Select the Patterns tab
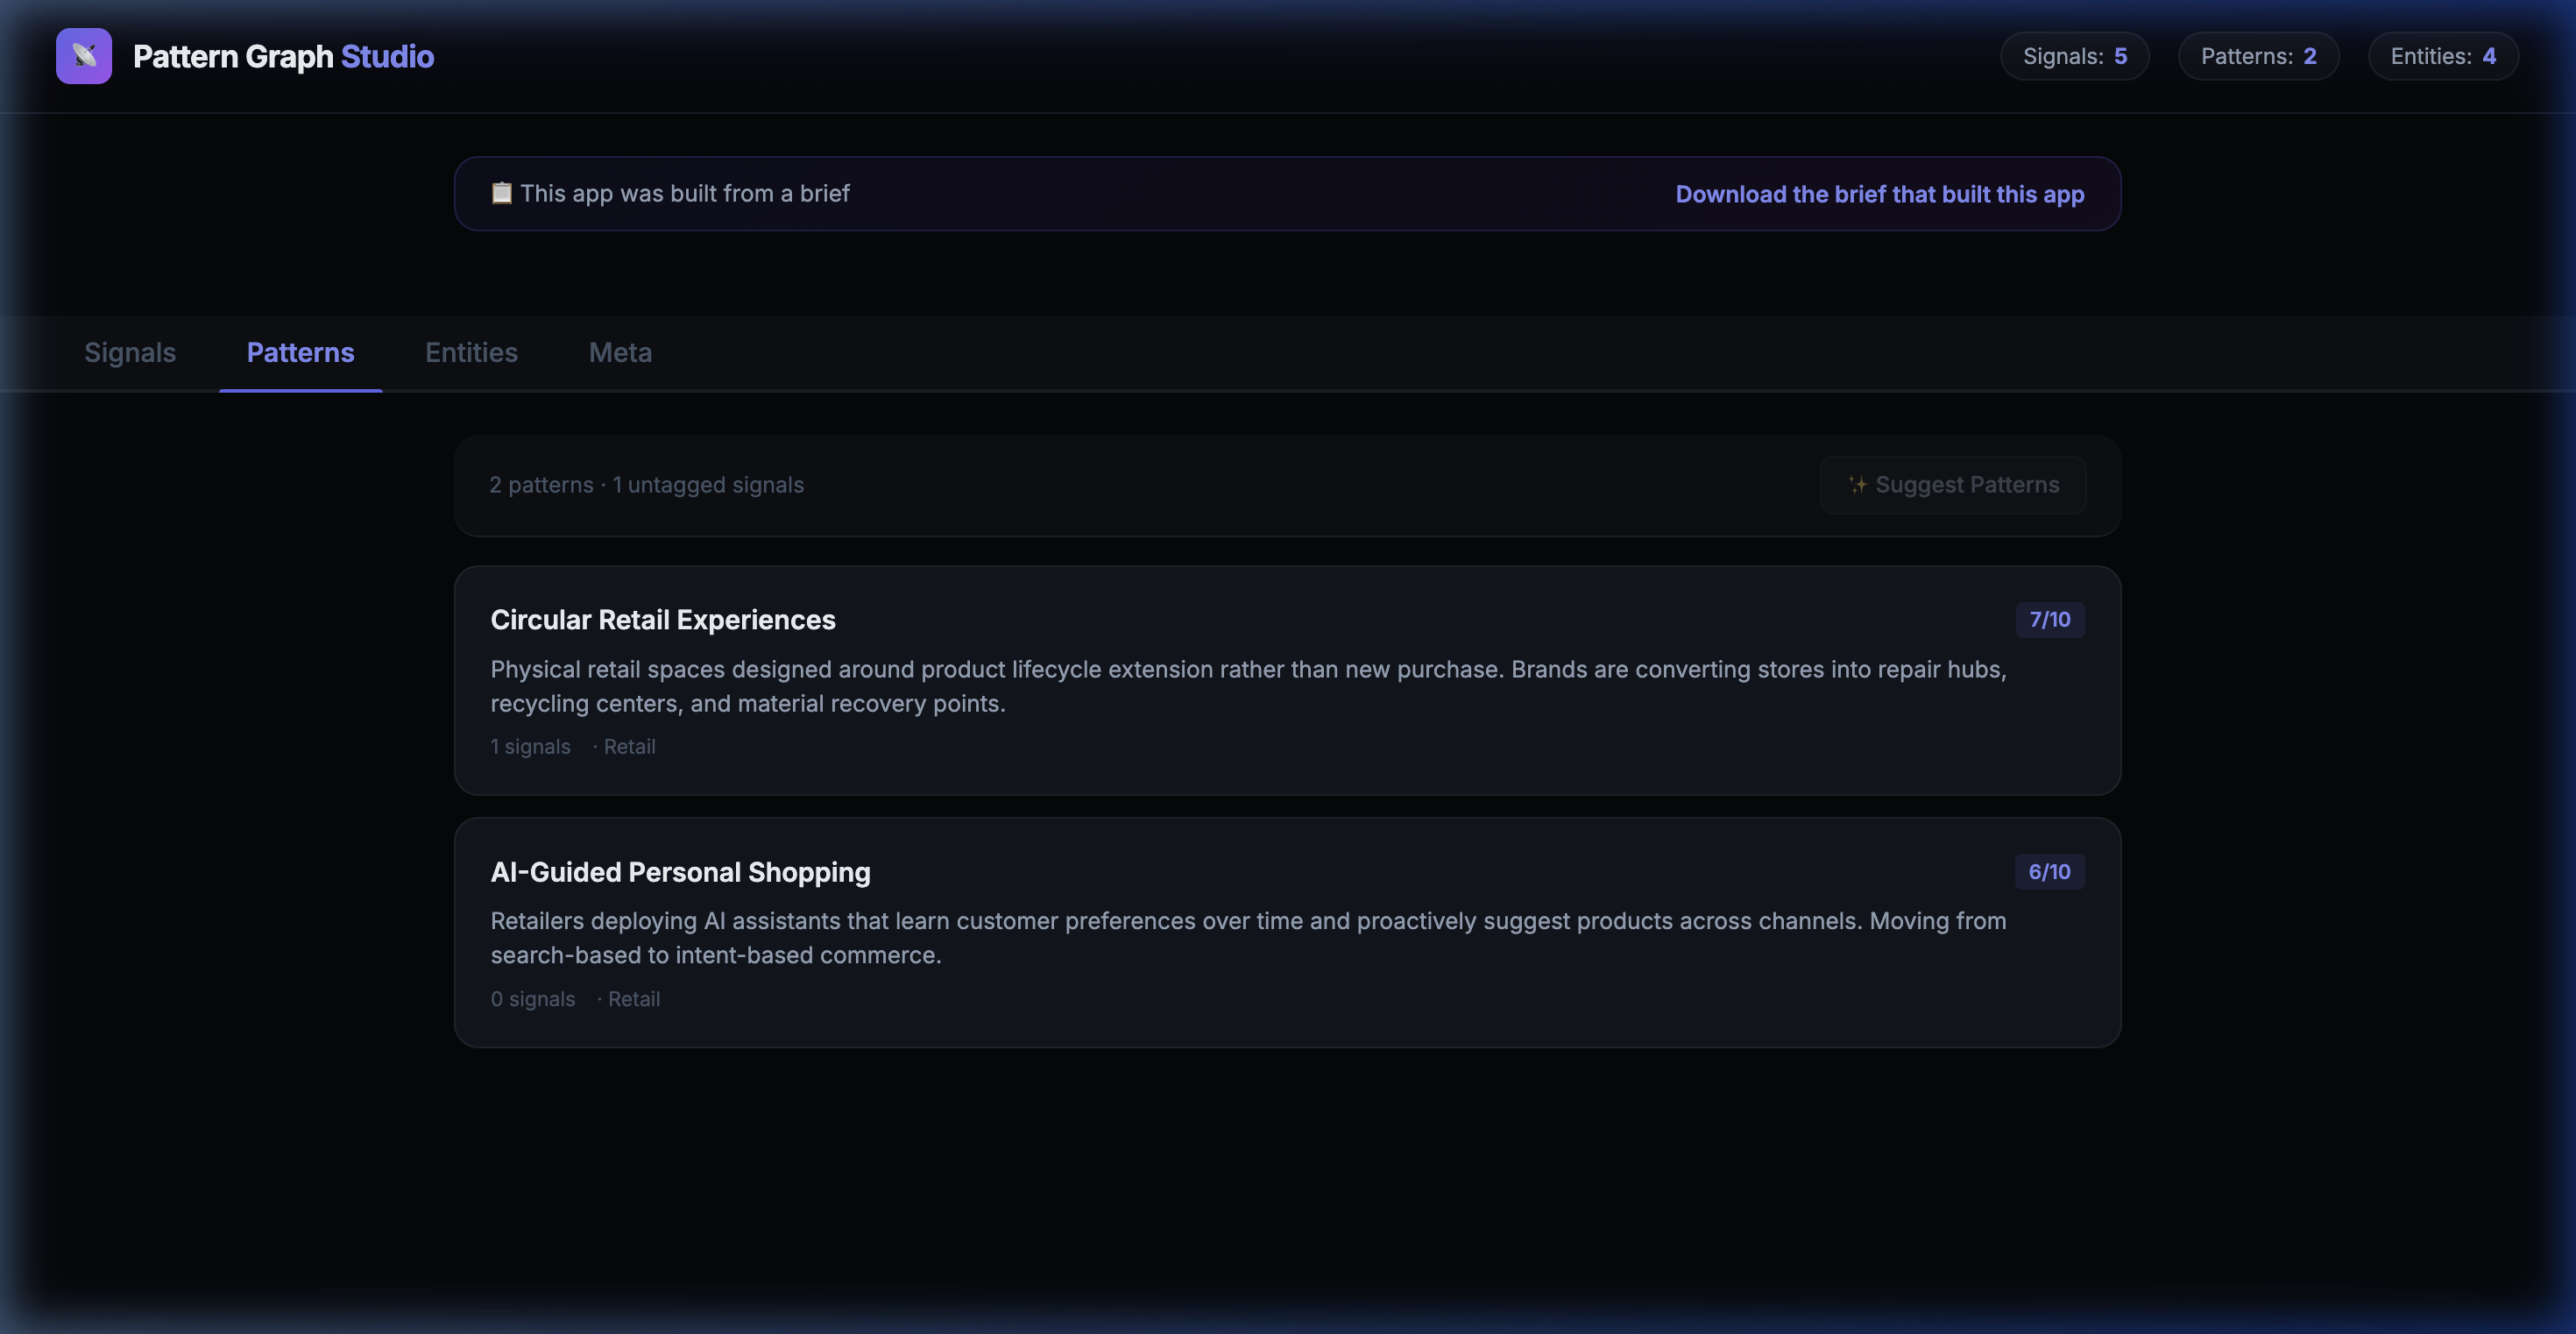 (300, 352)
